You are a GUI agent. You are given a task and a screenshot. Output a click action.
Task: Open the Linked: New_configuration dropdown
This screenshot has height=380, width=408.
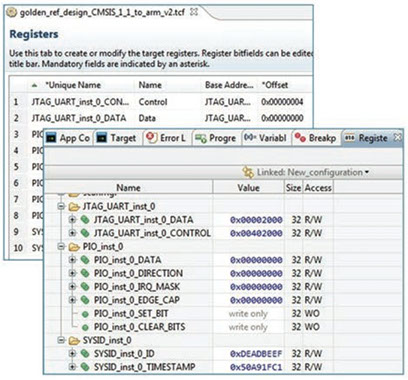pyautogui.click(x=367, y=172)
